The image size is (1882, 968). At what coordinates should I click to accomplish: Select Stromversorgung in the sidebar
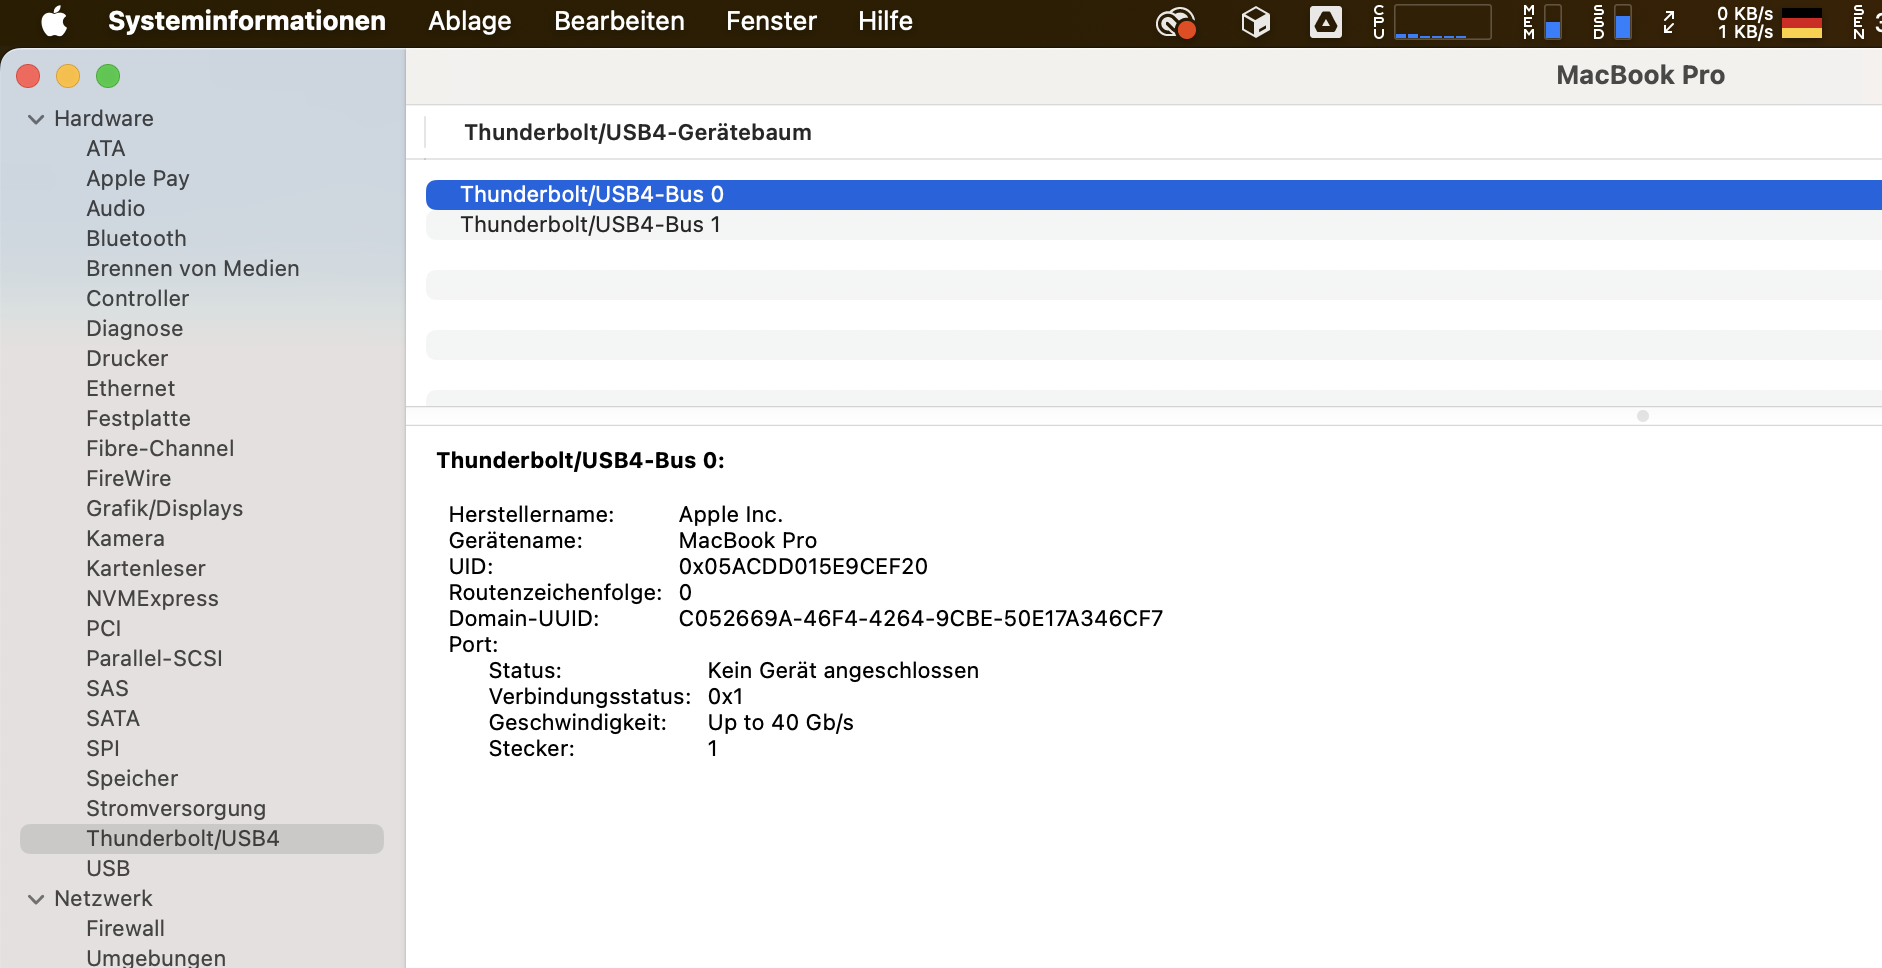pyautogui.click(x=176, y=808)
